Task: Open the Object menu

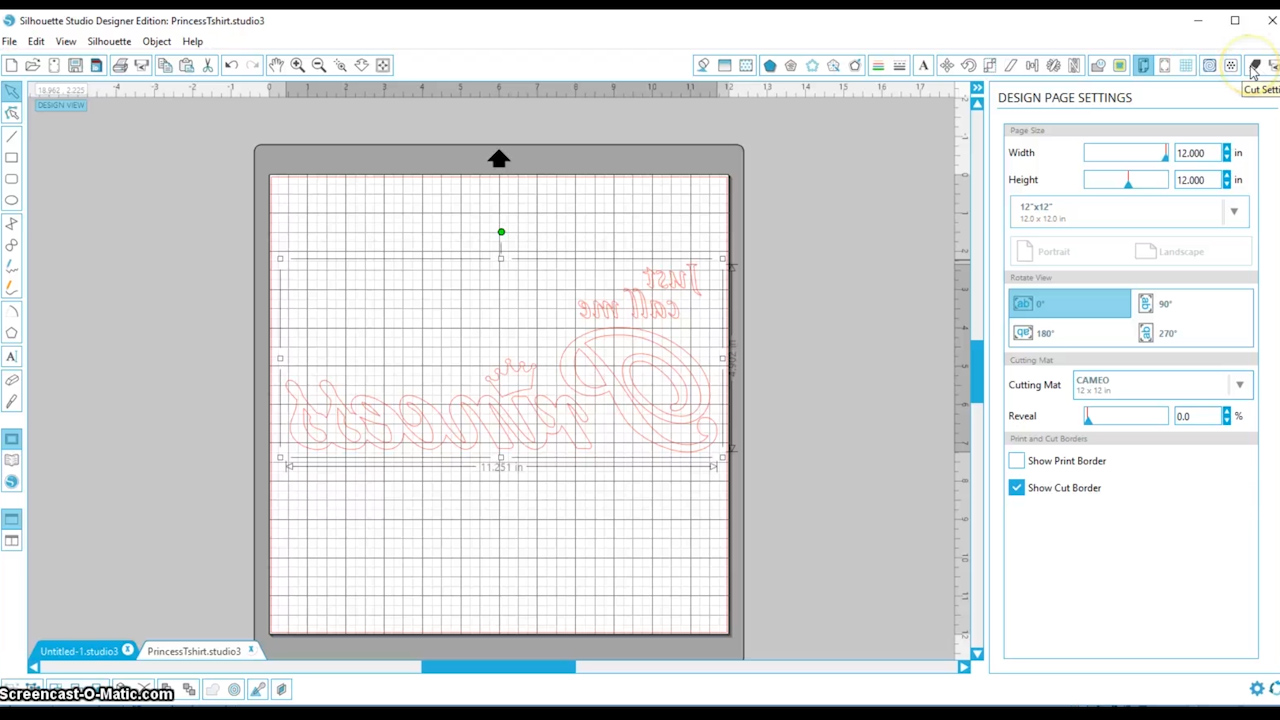Action: pos(157,42)
